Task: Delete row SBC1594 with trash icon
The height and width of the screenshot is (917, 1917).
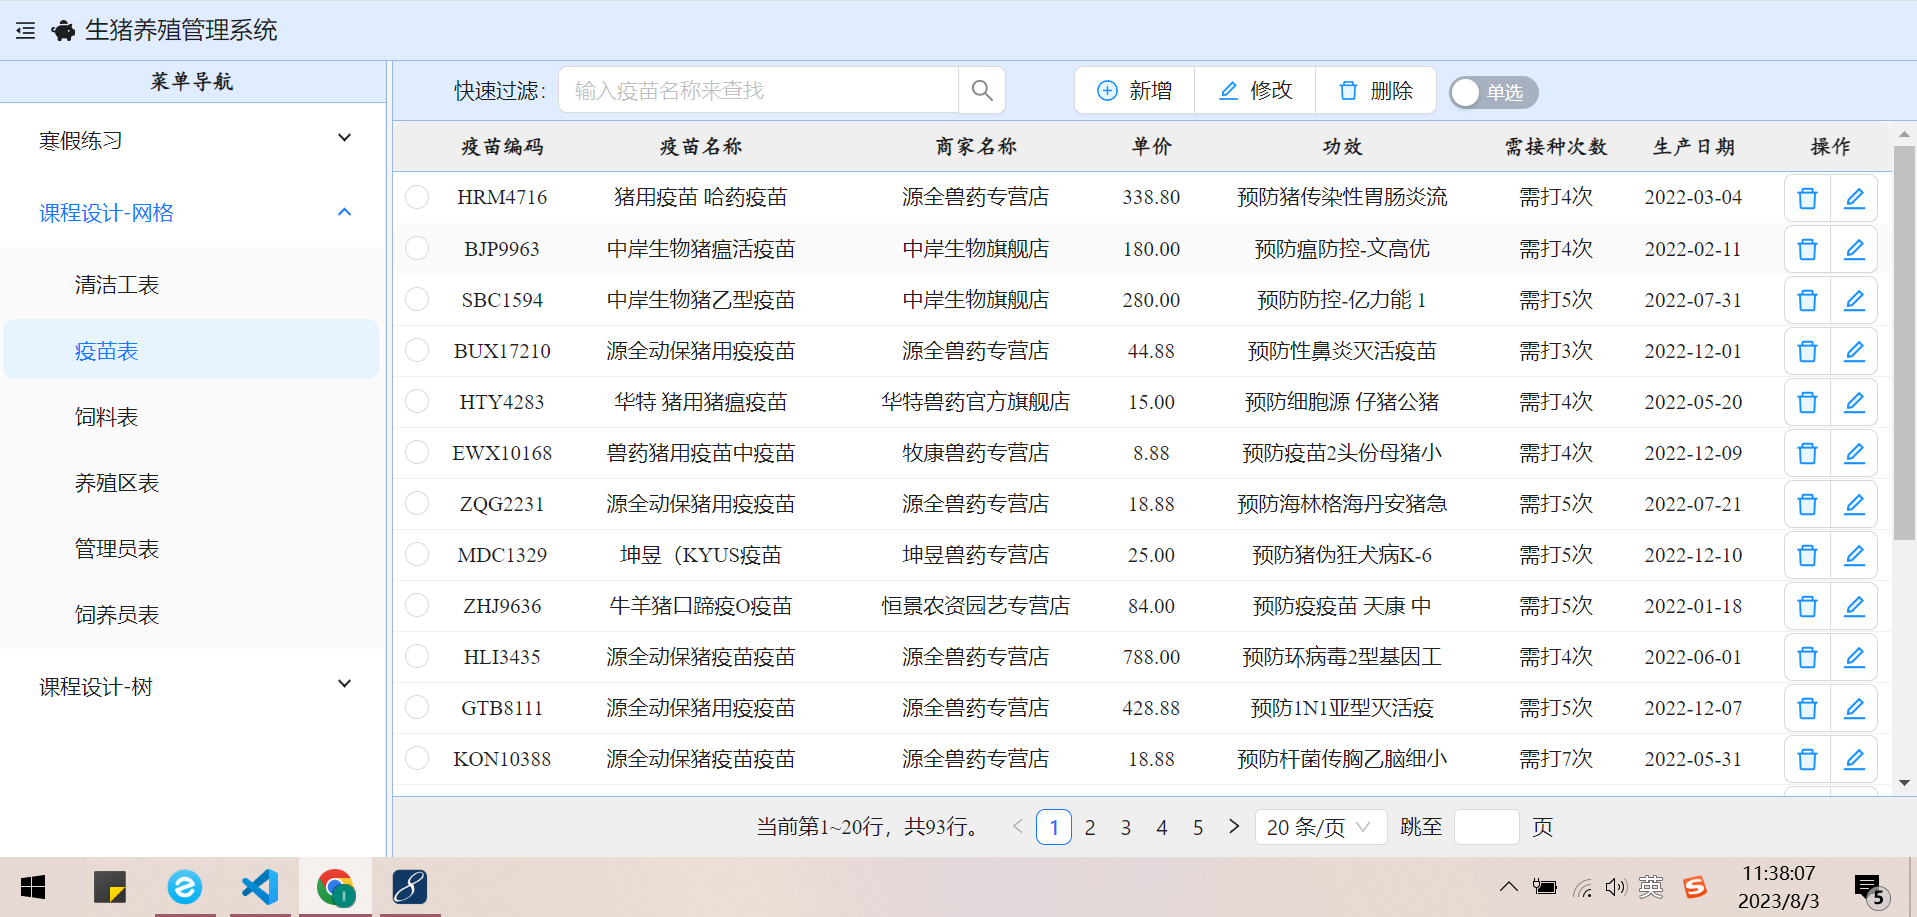Action: (x=1807, y=300)
